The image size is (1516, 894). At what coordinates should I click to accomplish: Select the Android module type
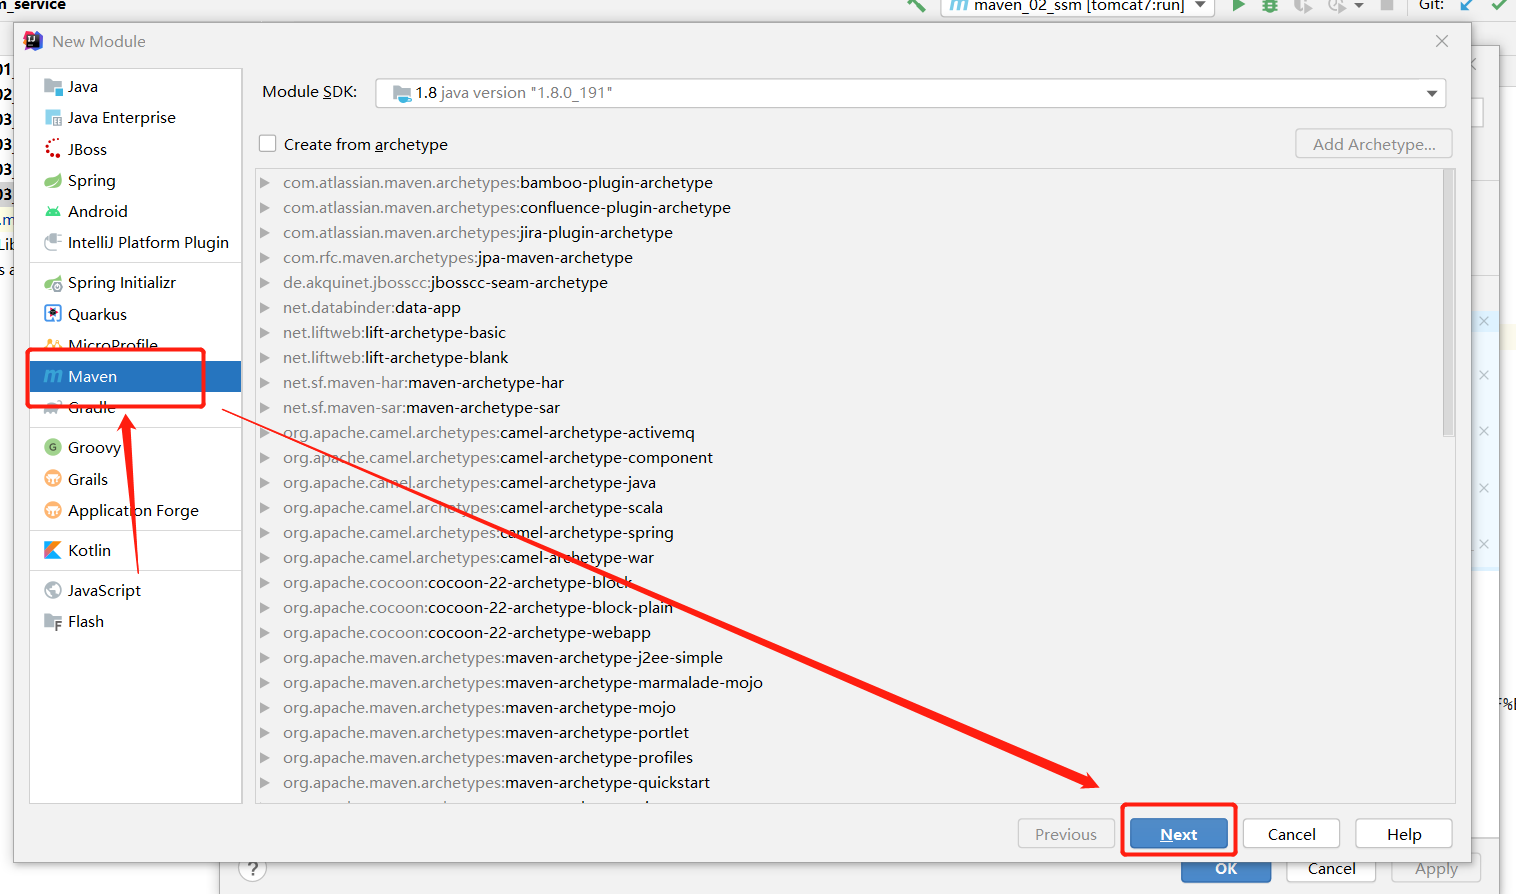[x=135, y=211]
